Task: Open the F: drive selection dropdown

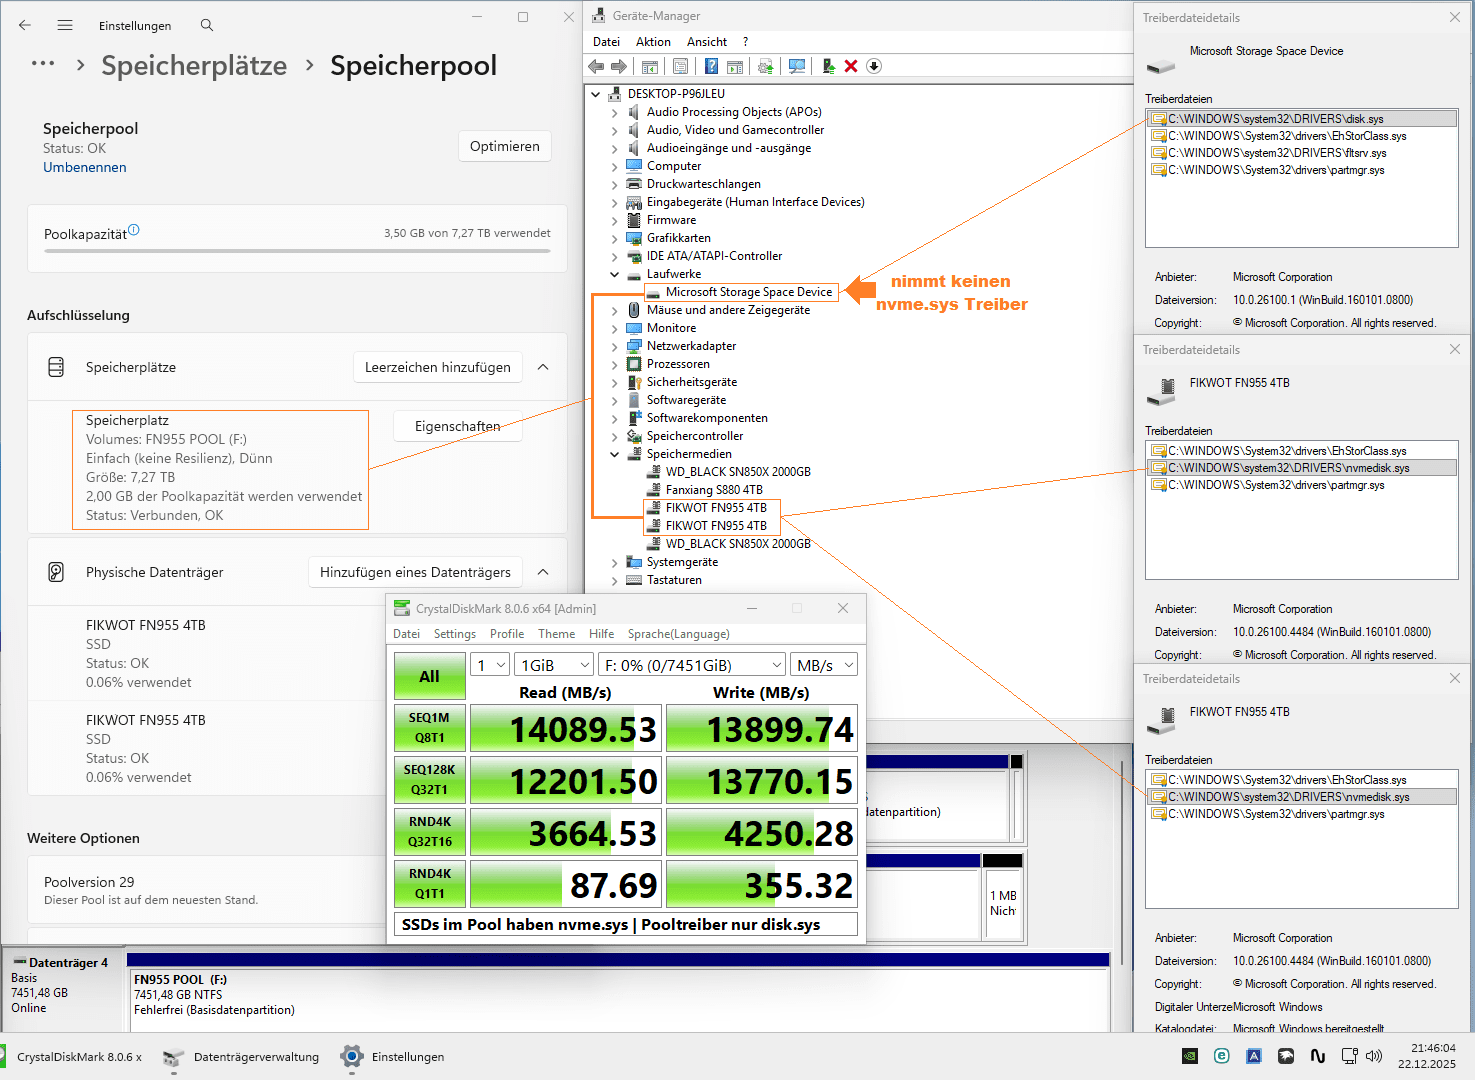Action: point(692,665)
